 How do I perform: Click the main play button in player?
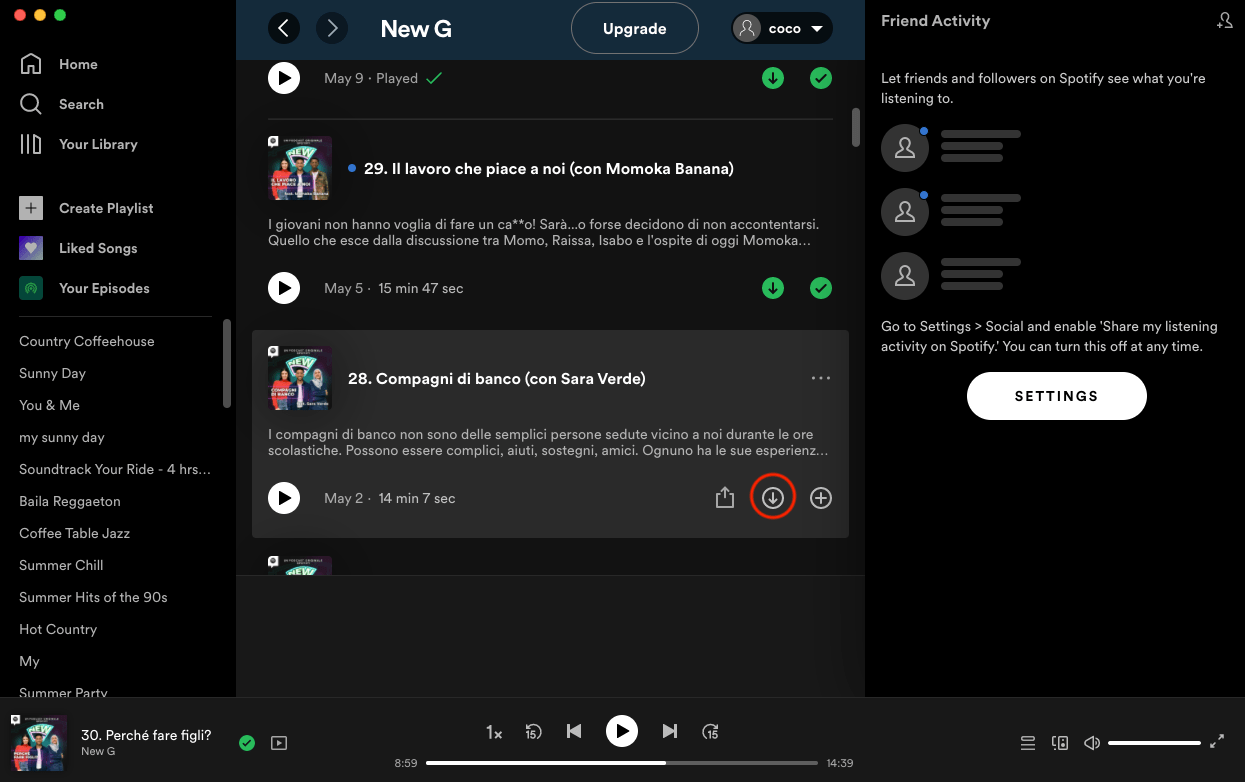622,732
